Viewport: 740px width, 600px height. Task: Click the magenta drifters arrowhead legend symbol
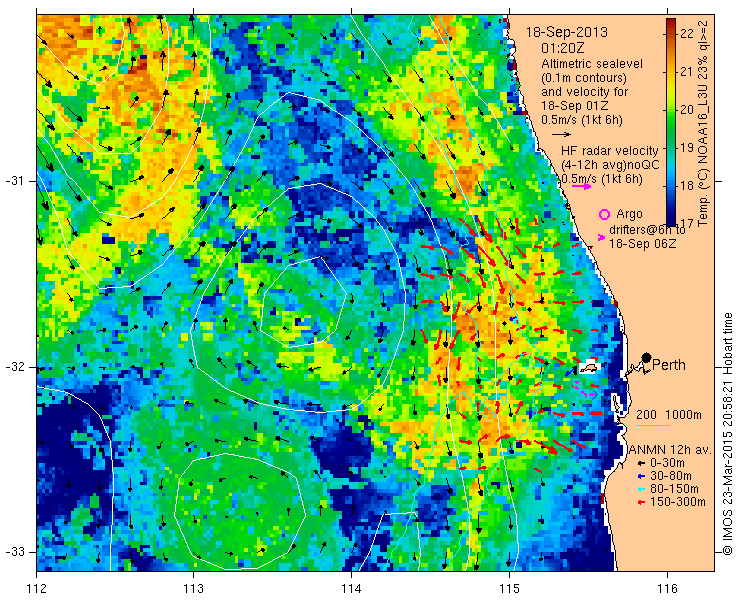coord(601,237)
